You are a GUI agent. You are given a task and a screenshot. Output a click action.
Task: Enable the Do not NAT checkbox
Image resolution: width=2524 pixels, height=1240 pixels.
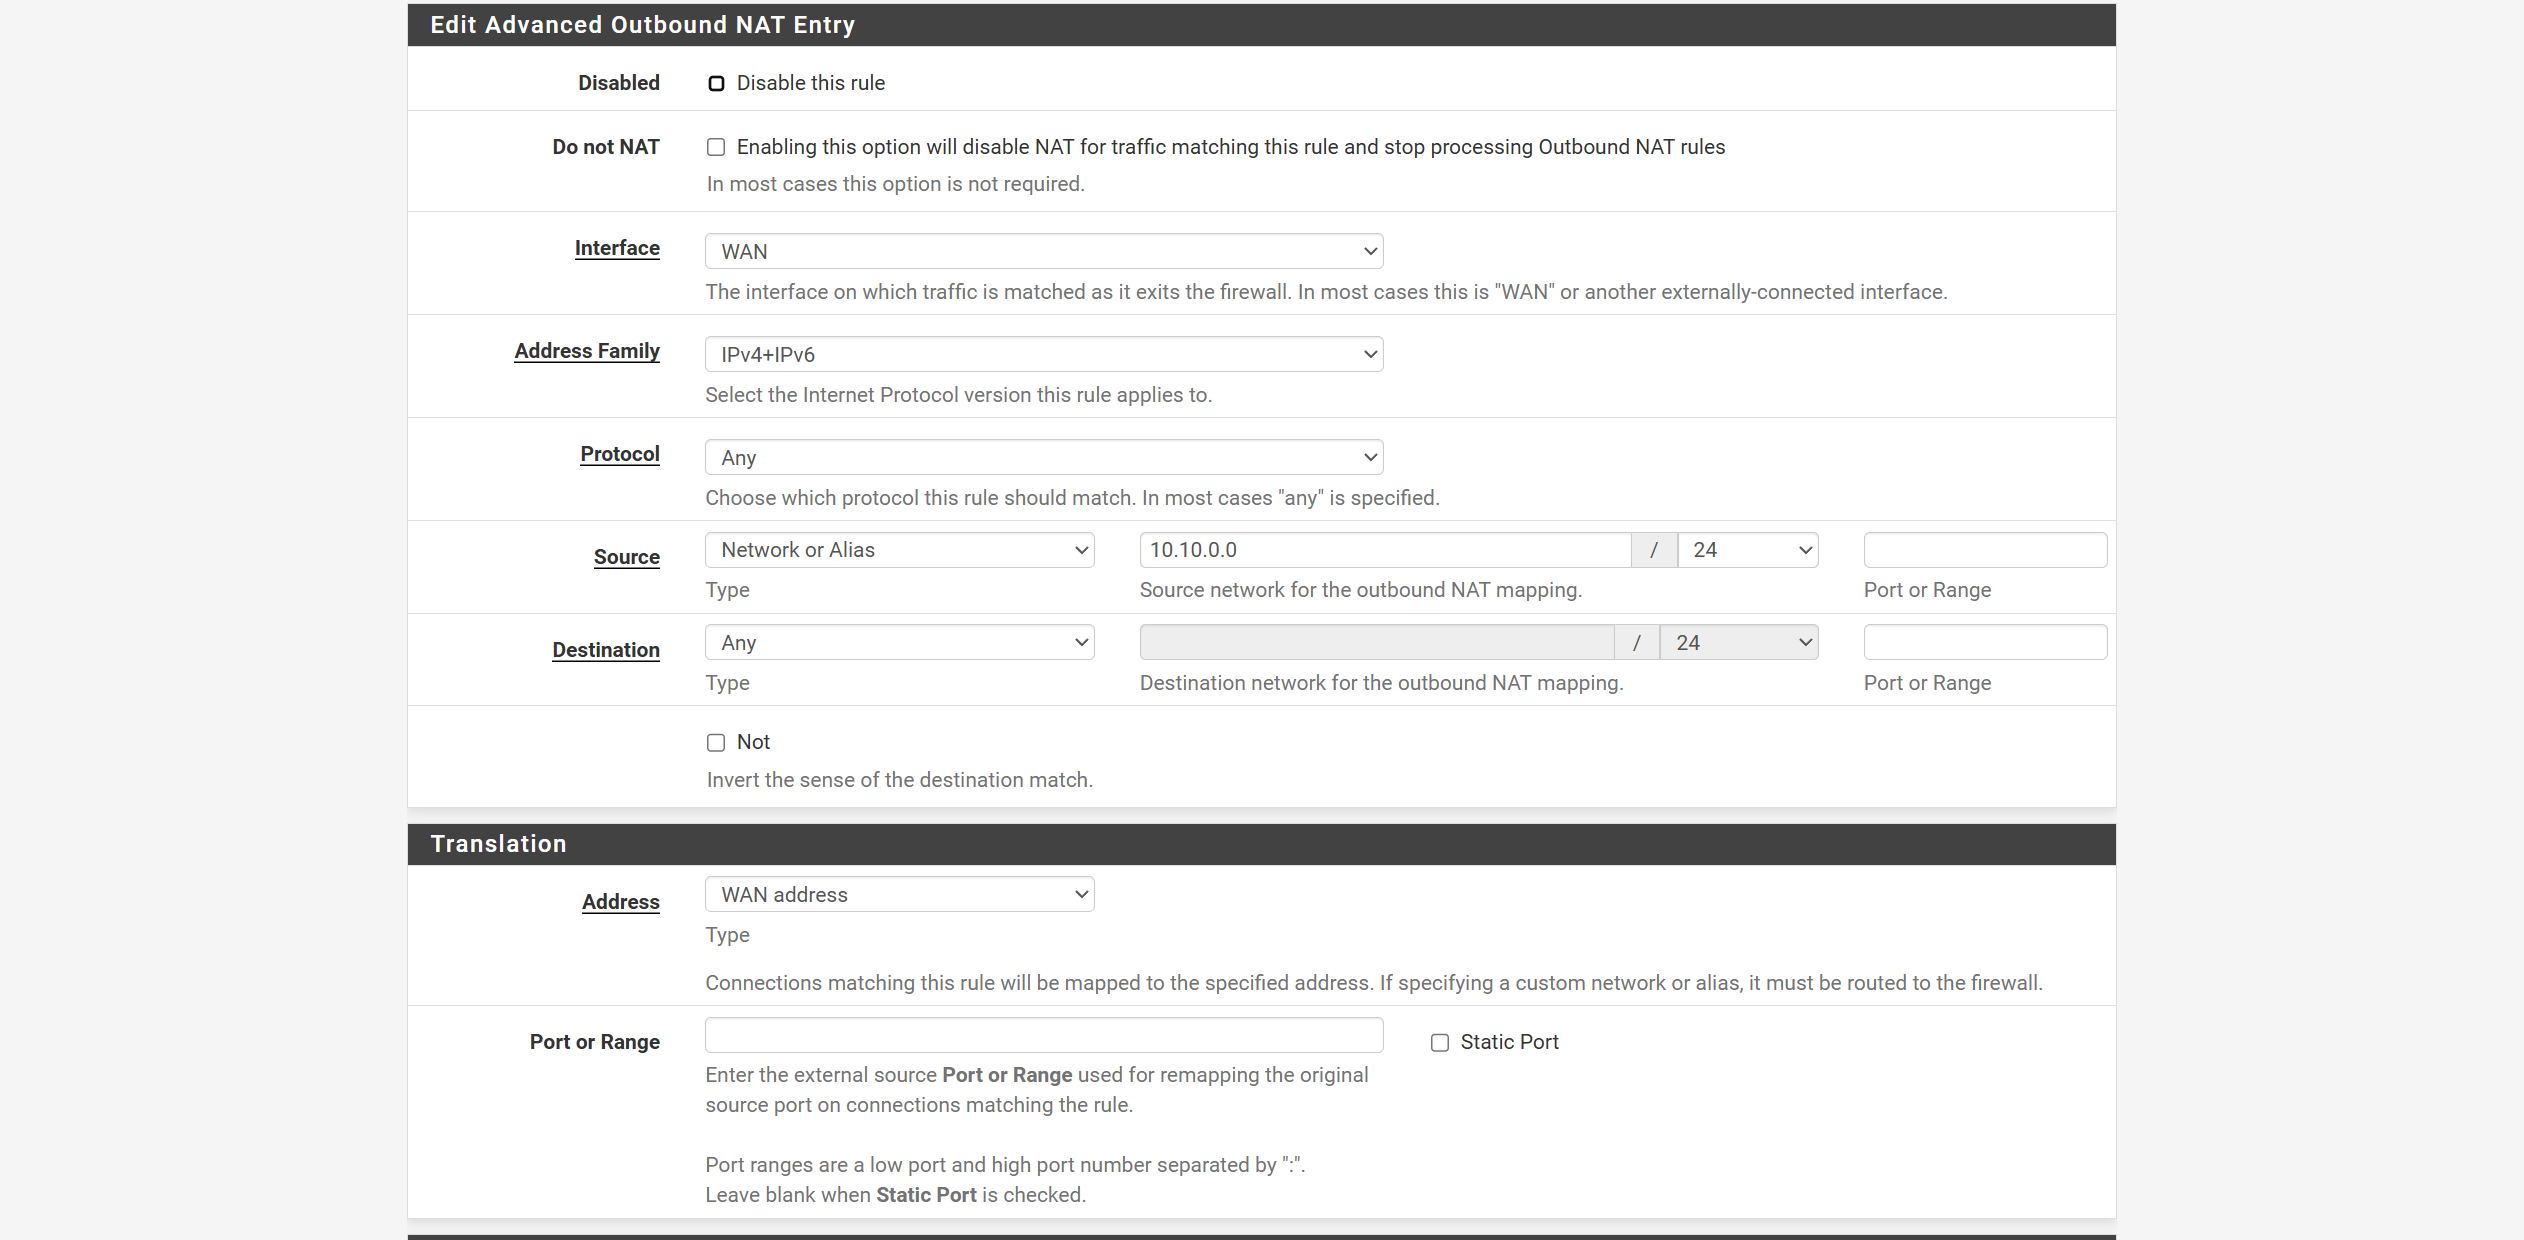tap(716, 147)
